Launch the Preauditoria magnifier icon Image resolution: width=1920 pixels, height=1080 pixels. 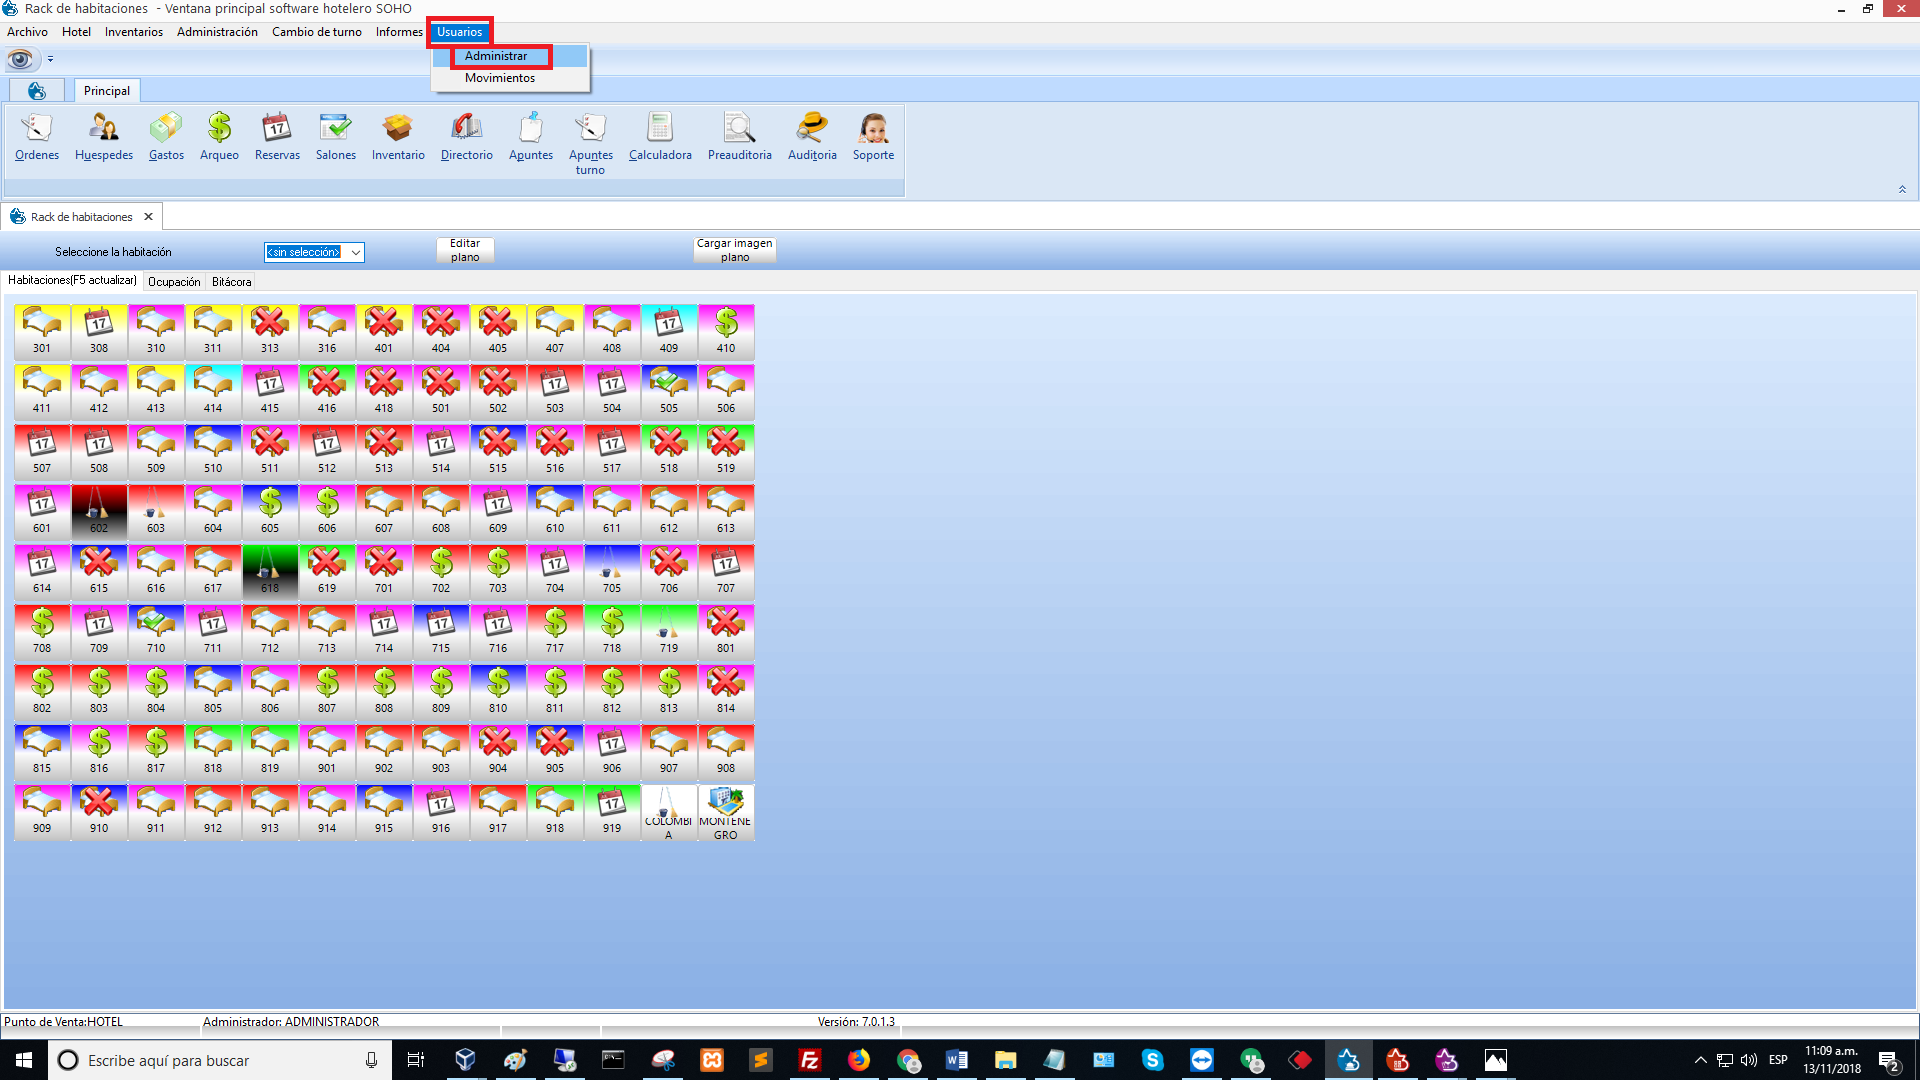tap(739, 136)
